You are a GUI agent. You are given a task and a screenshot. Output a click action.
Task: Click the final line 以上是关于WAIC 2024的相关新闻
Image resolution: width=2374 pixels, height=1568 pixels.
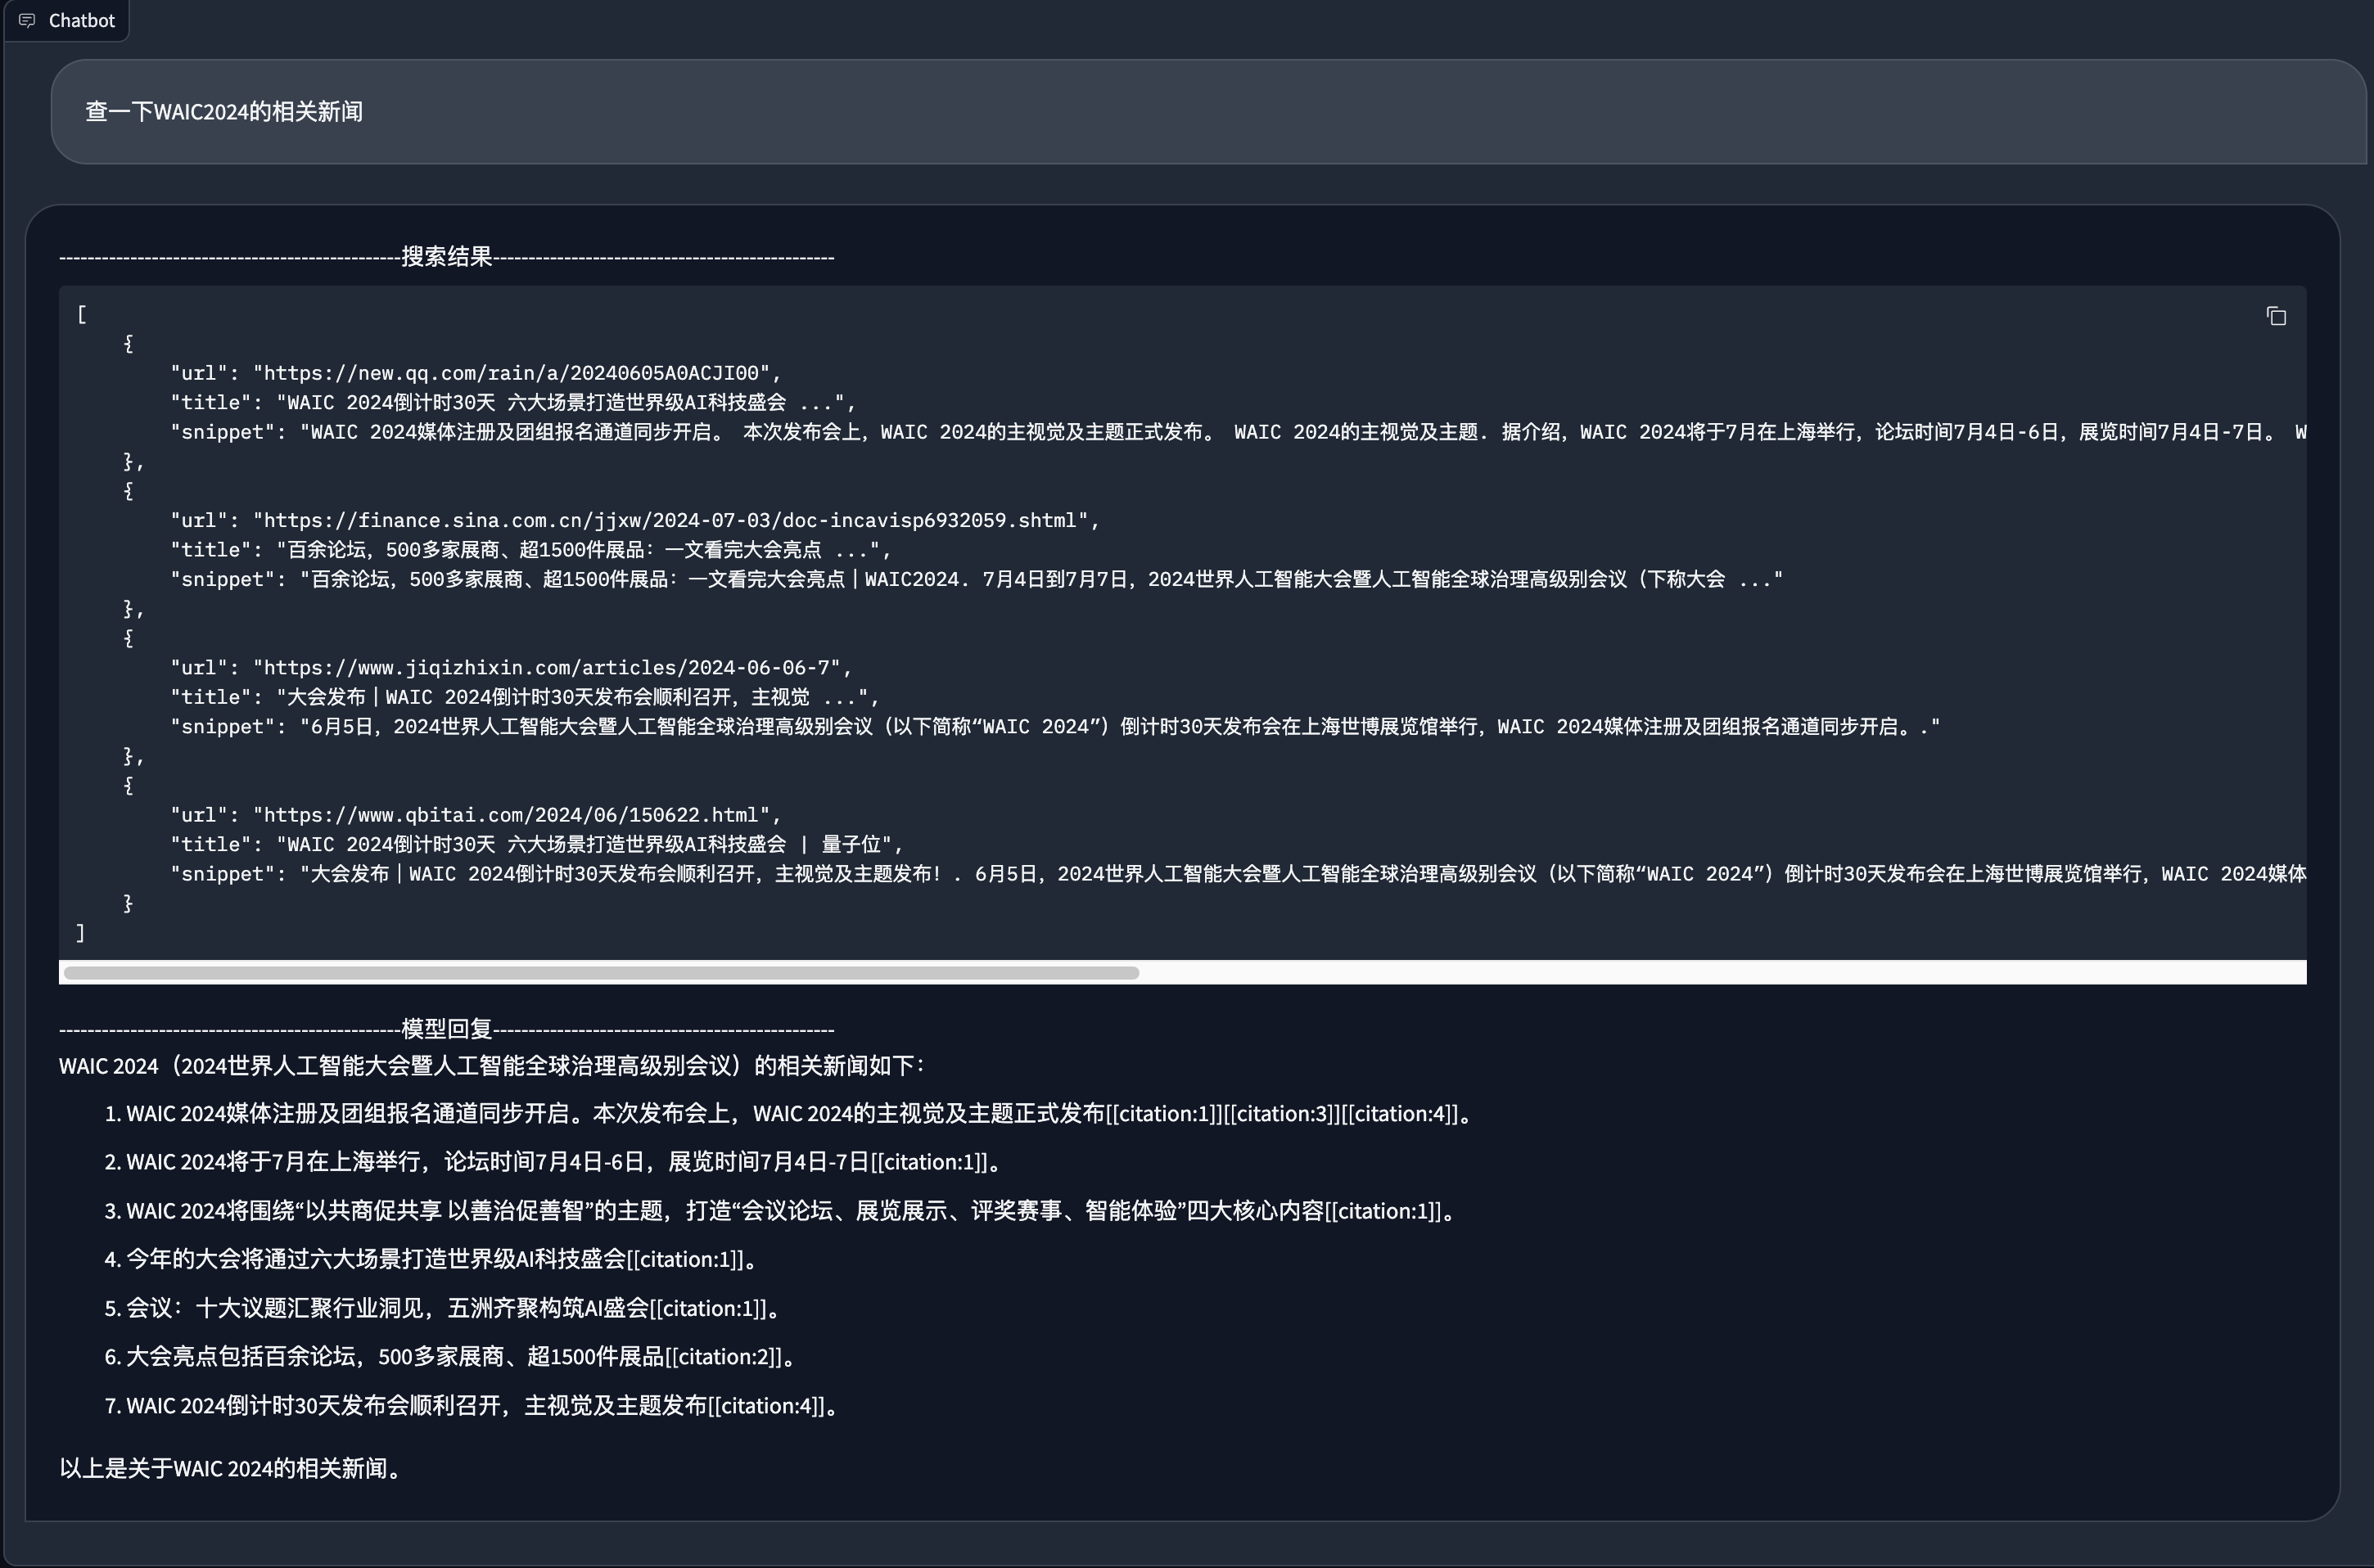229,1469
